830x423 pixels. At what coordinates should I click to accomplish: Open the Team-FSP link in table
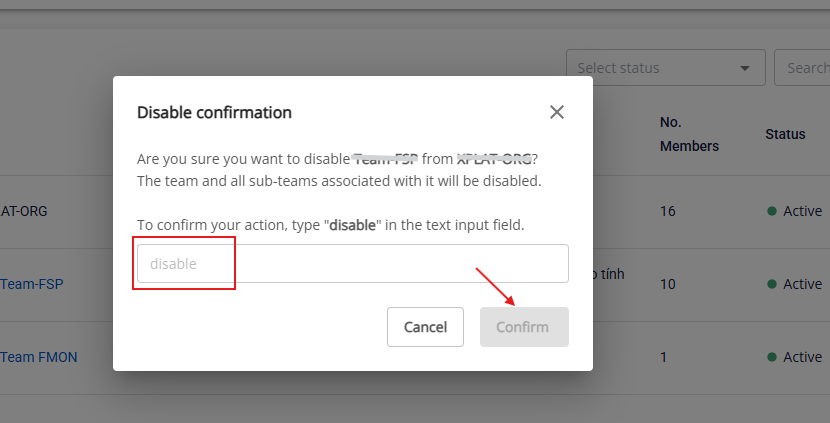pos(32,284)
